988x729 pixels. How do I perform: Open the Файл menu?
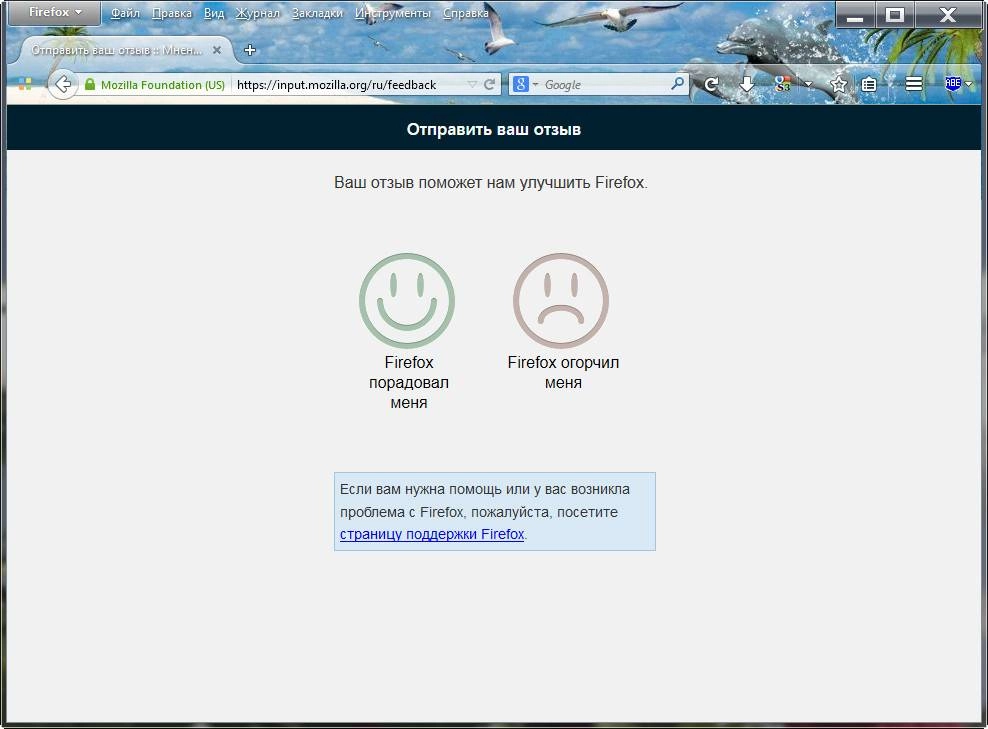point(125,13)
